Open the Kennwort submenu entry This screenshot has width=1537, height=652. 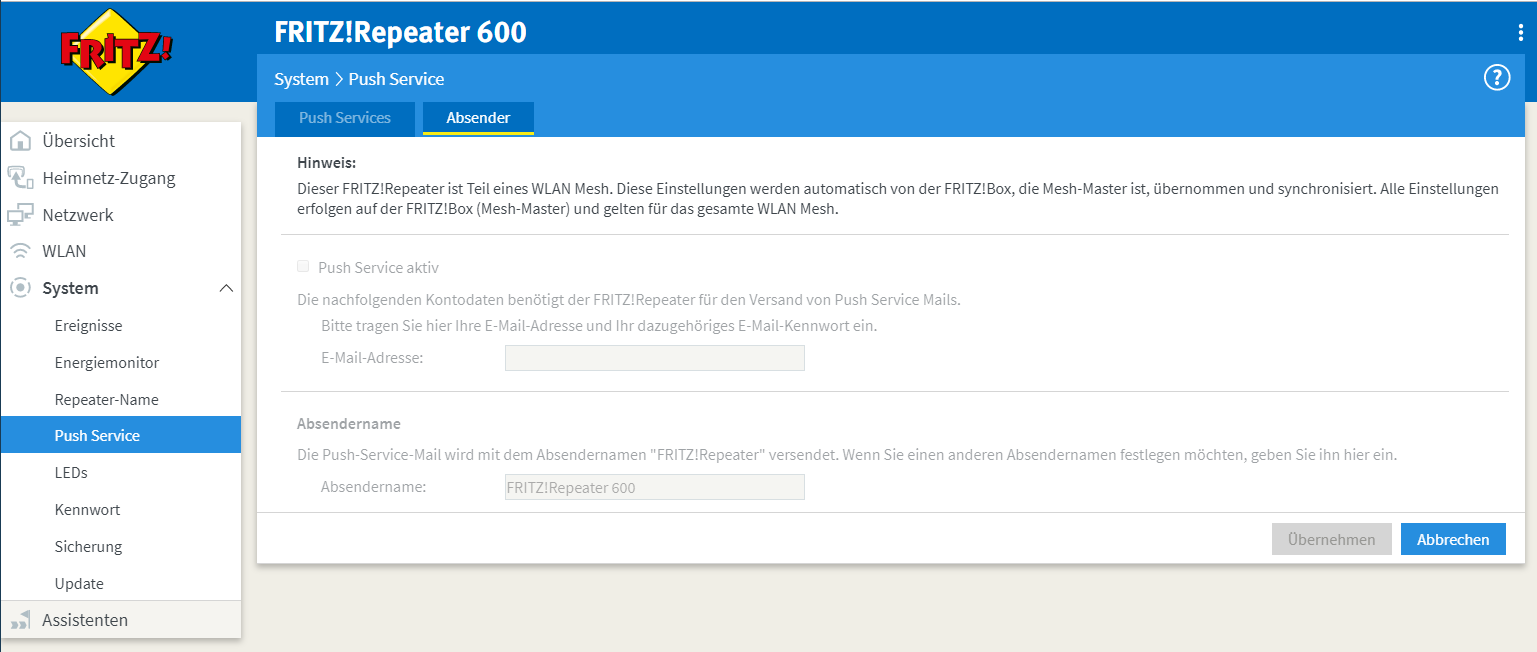click(x=87, y=510)
